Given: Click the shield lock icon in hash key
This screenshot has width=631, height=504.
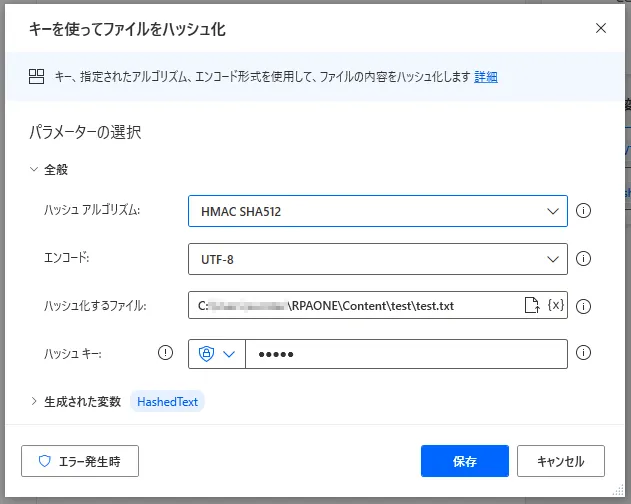Looking at the screenshot, I should [x=206, y=354].
